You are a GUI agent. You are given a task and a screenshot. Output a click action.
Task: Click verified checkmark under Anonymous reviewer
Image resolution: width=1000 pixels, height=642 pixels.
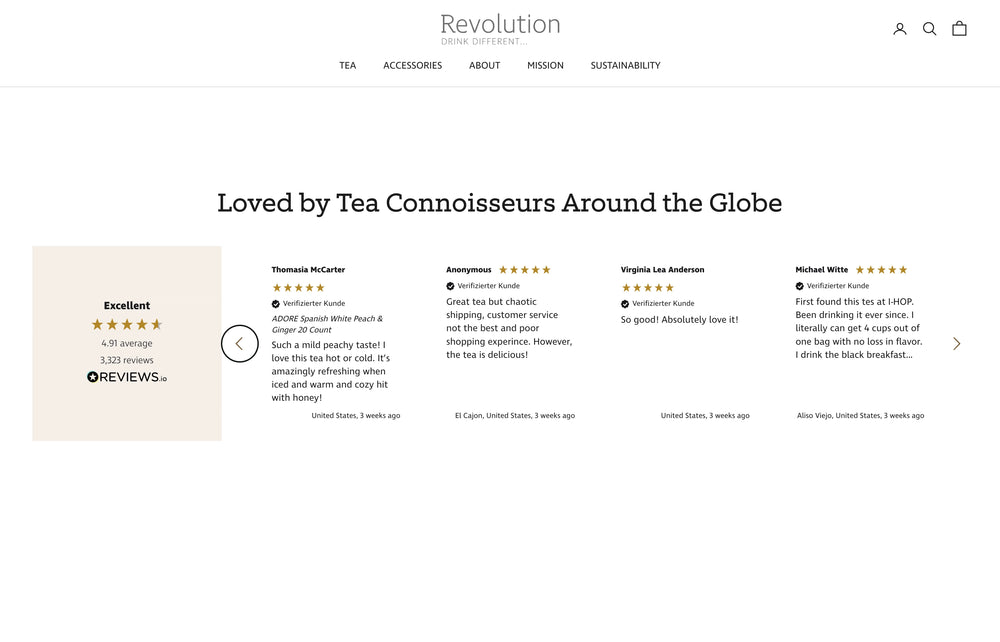click(450, 286)
